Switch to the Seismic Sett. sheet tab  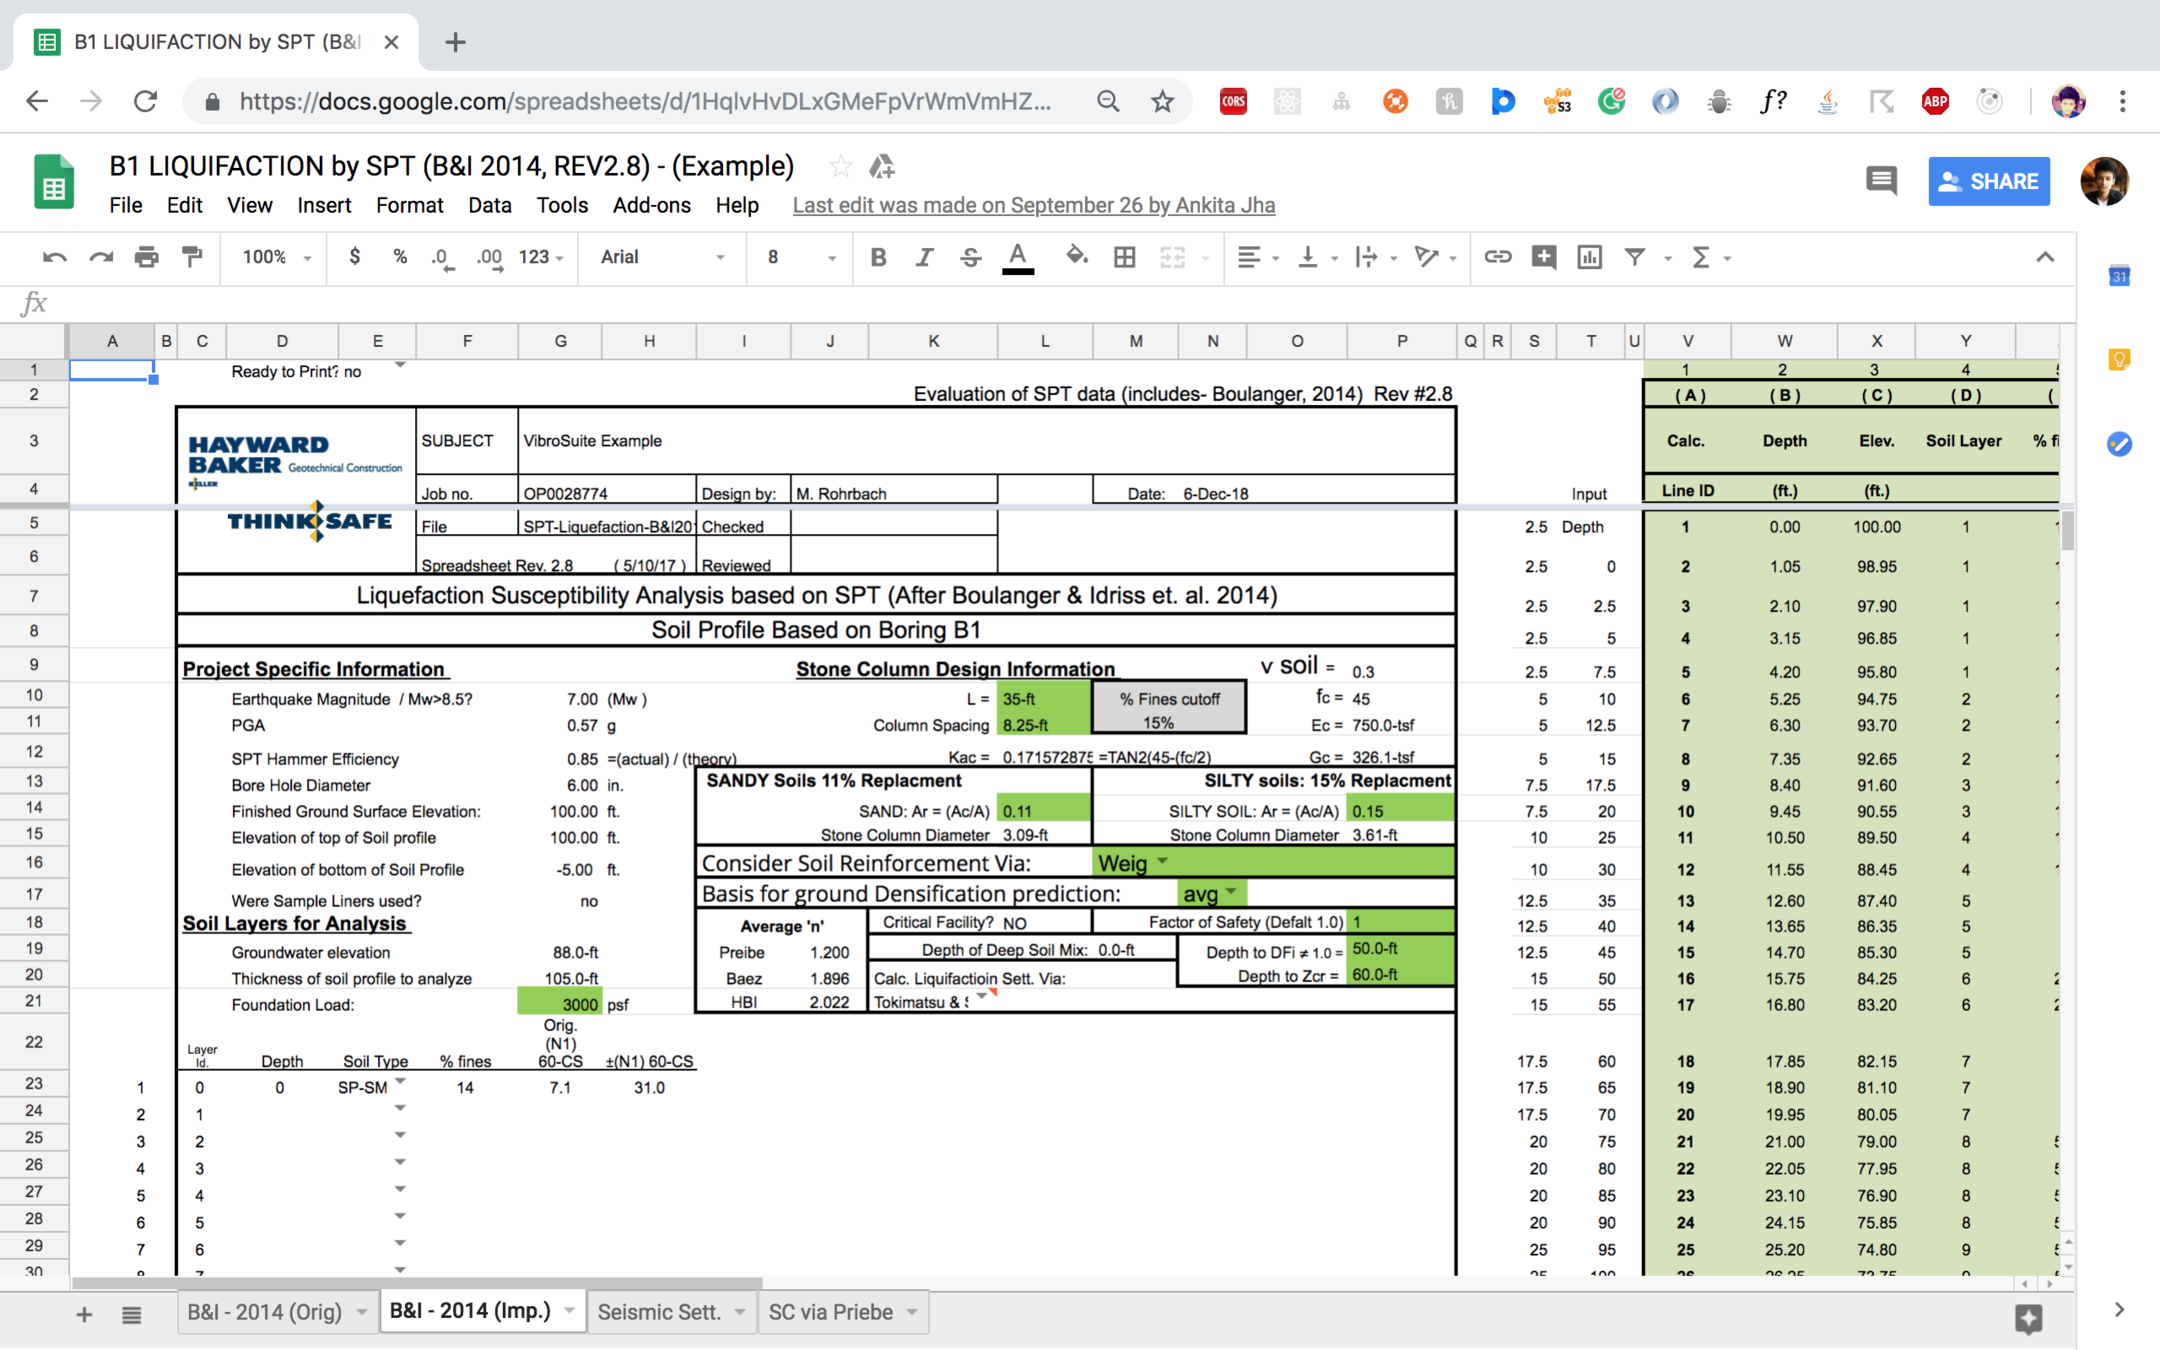(x=660, y=1311)
